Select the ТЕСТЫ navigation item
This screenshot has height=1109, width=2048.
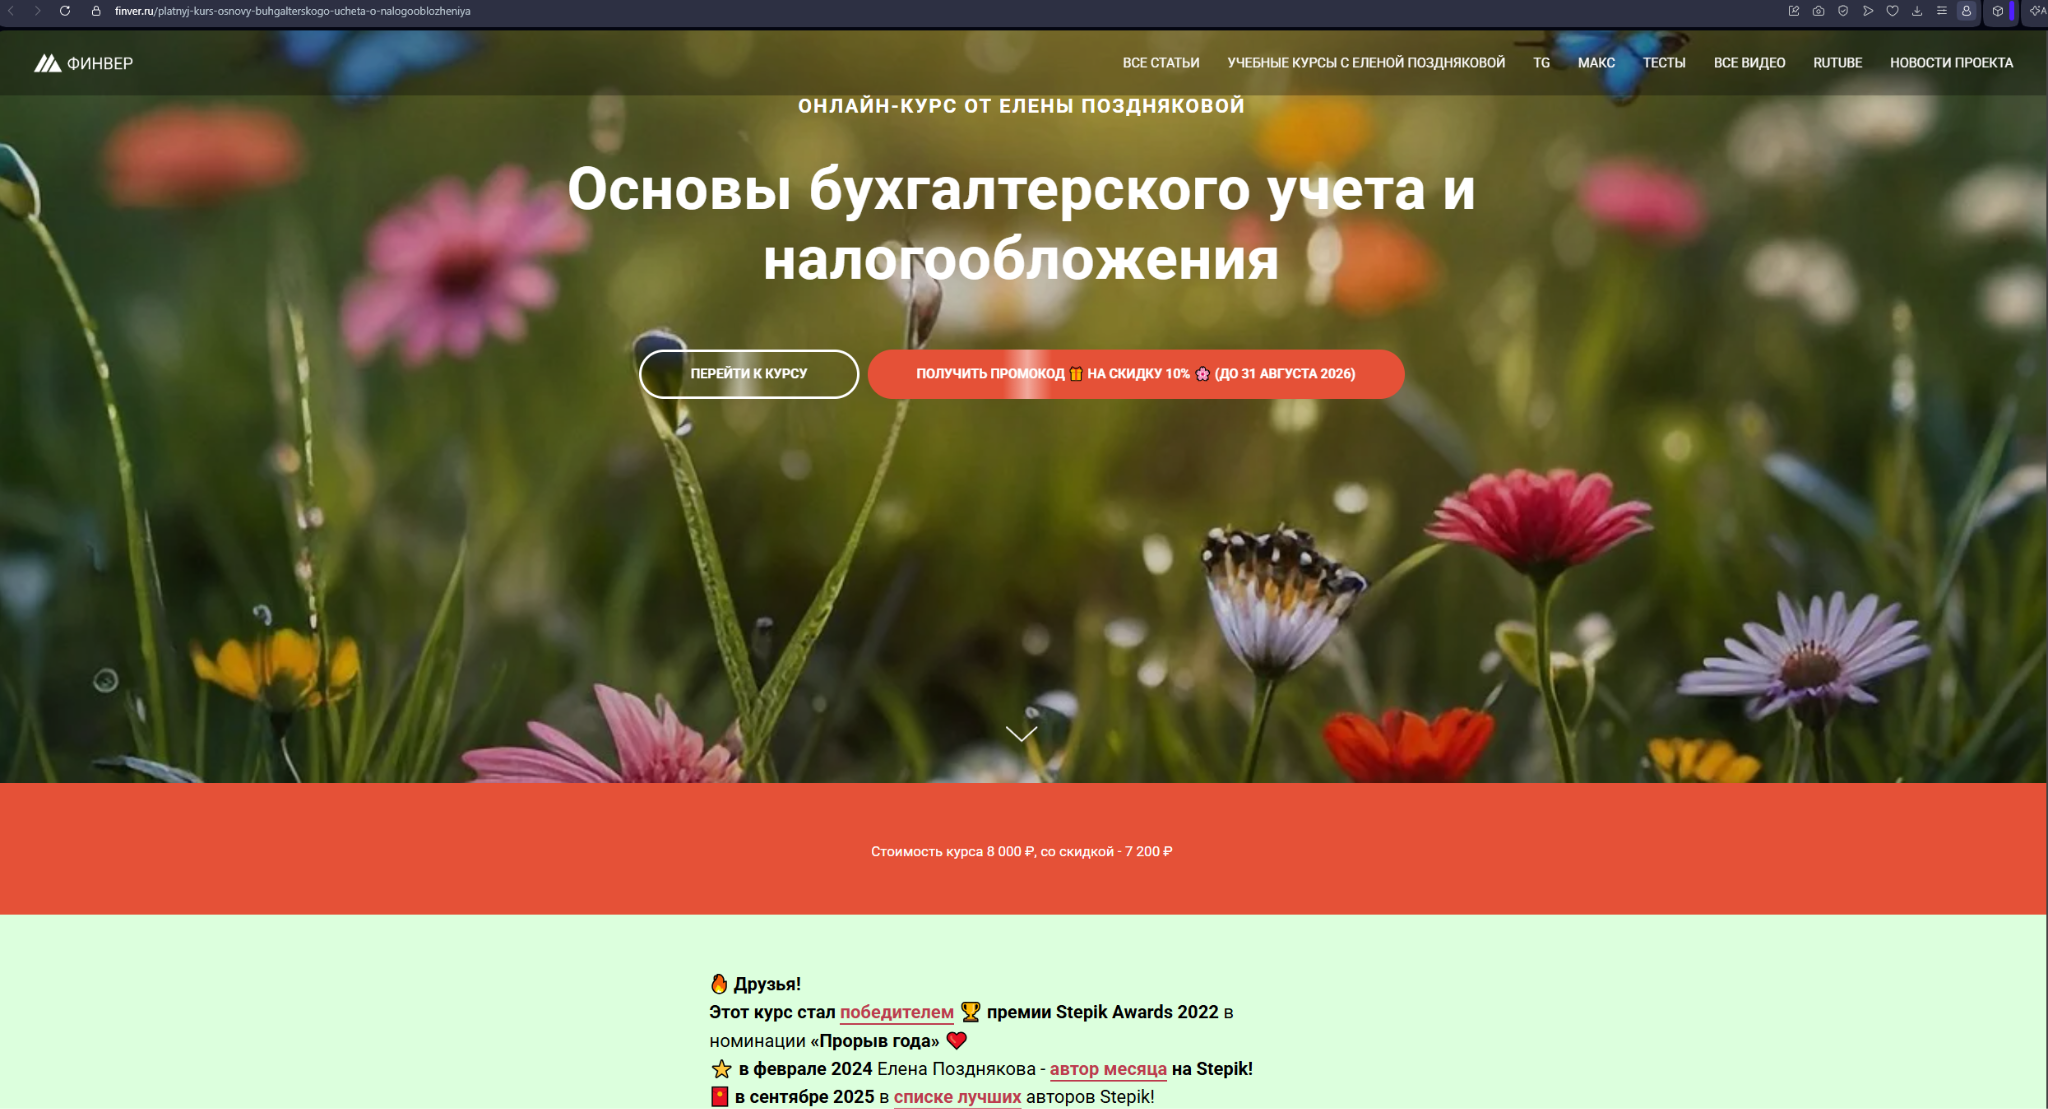pyautogui.click(x=1664, y=63)
